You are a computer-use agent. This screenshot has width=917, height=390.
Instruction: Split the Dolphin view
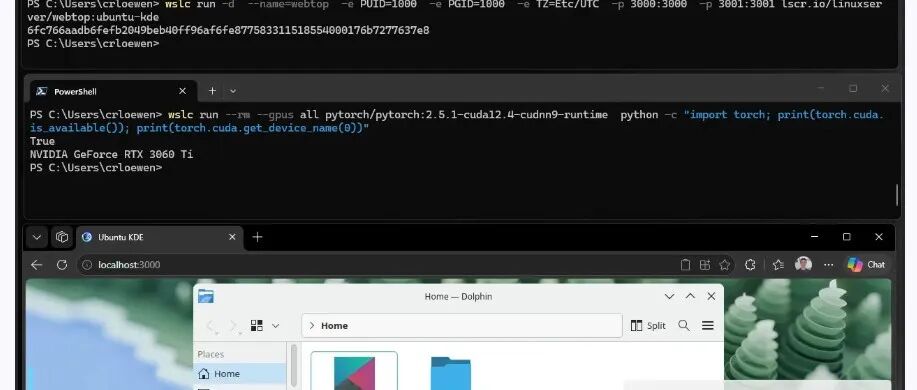pos(648,326)
